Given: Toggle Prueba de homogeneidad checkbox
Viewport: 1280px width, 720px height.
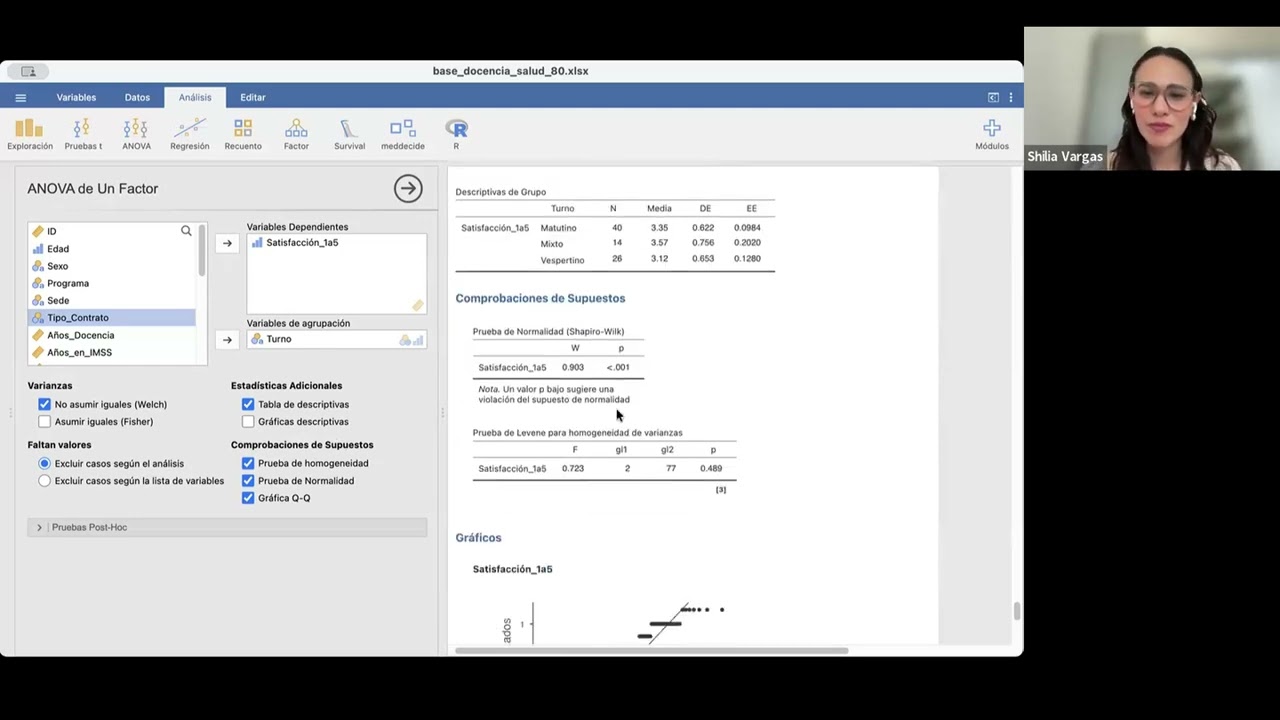Looking at the screenshot, I should click(248, 463).
